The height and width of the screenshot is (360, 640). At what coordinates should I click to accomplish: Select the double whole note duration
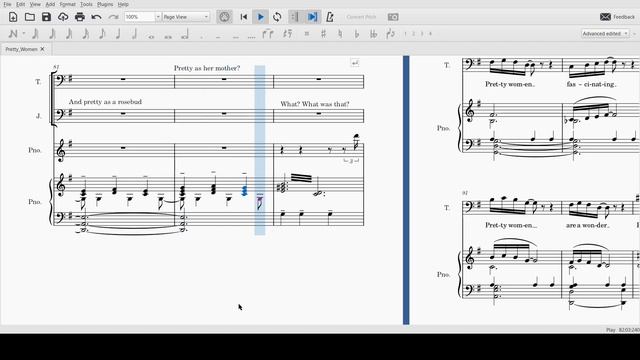point(168,36)
